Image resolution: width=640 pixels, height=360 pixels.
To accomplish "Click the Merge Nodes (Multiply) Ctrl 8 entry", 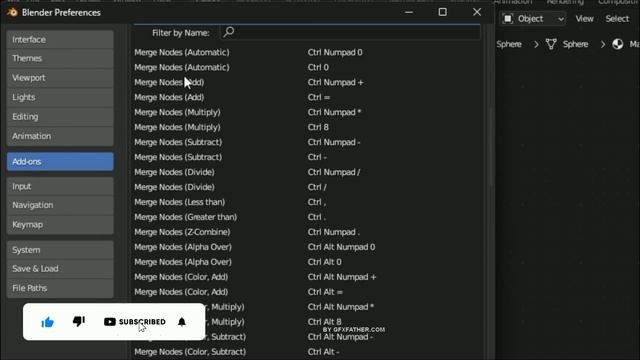I will (307, 127).
